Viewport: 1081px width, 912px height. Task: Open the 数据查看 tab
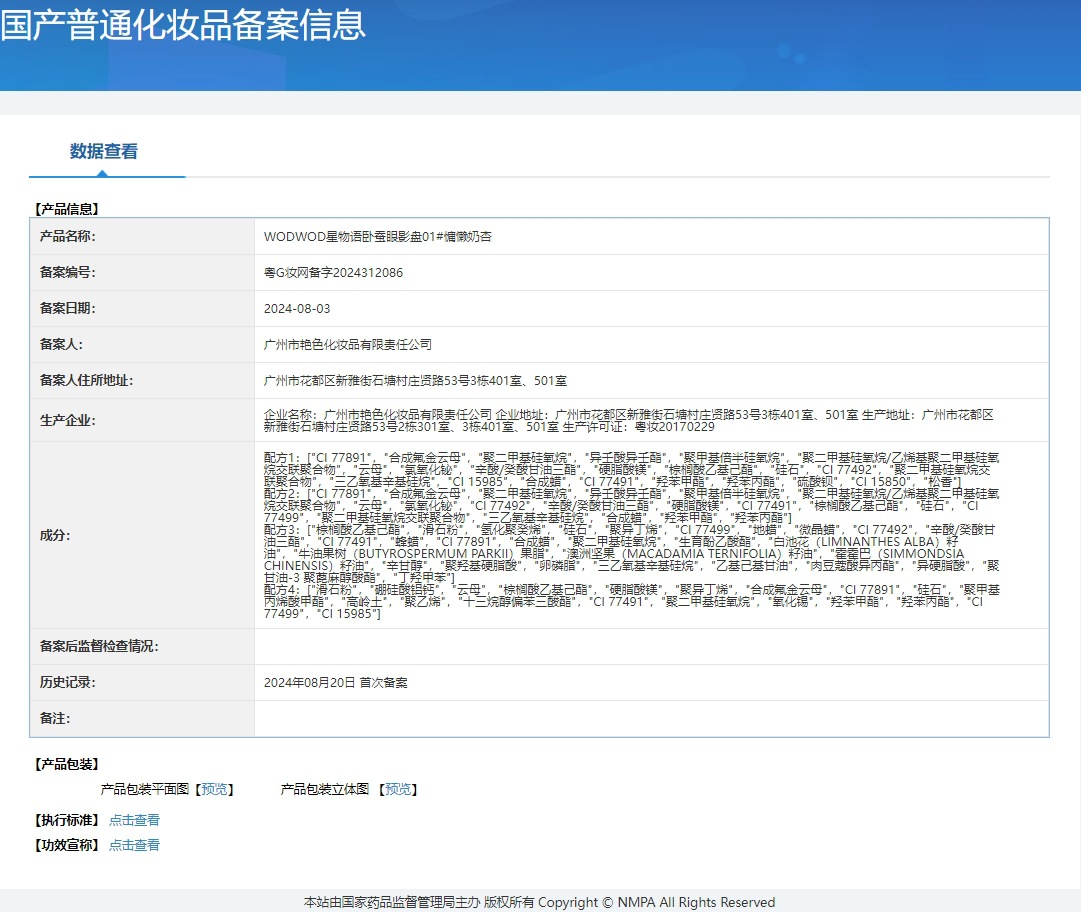click(103, 152)
